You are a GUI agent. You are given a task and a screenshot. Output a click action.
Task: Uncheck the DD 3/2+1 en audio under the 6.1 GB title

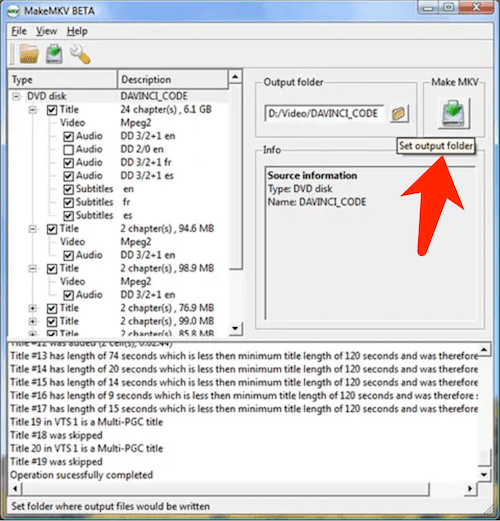68,136
